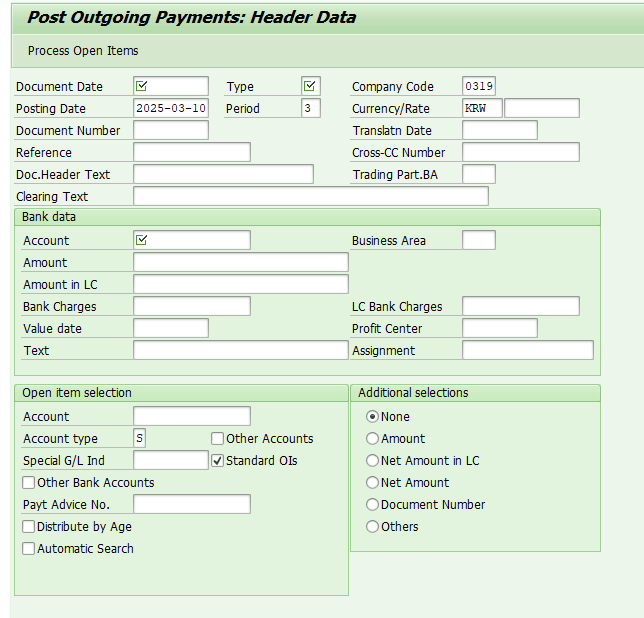
Task: Tick the Other Bank Accounts checkbox
Action: 29,482
